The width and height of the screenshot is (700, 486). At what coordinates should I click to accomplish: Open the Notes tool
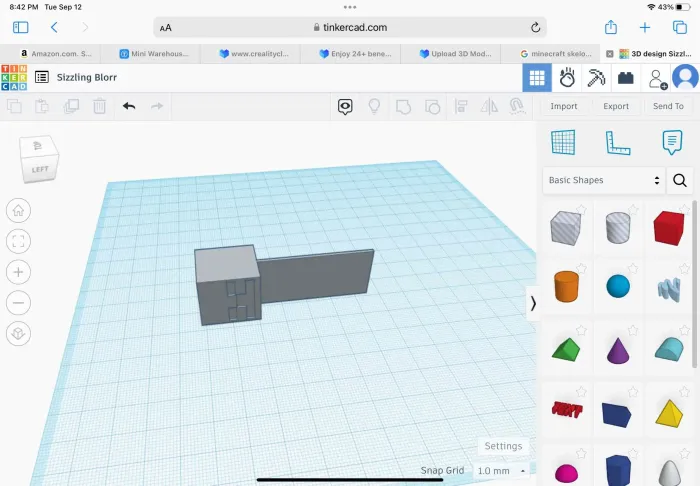point(672,143)
